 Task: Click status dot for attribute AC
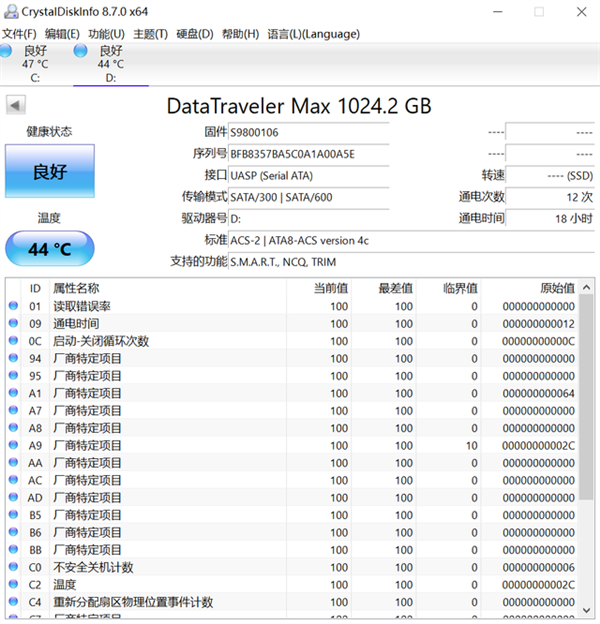tap(14, 480)
